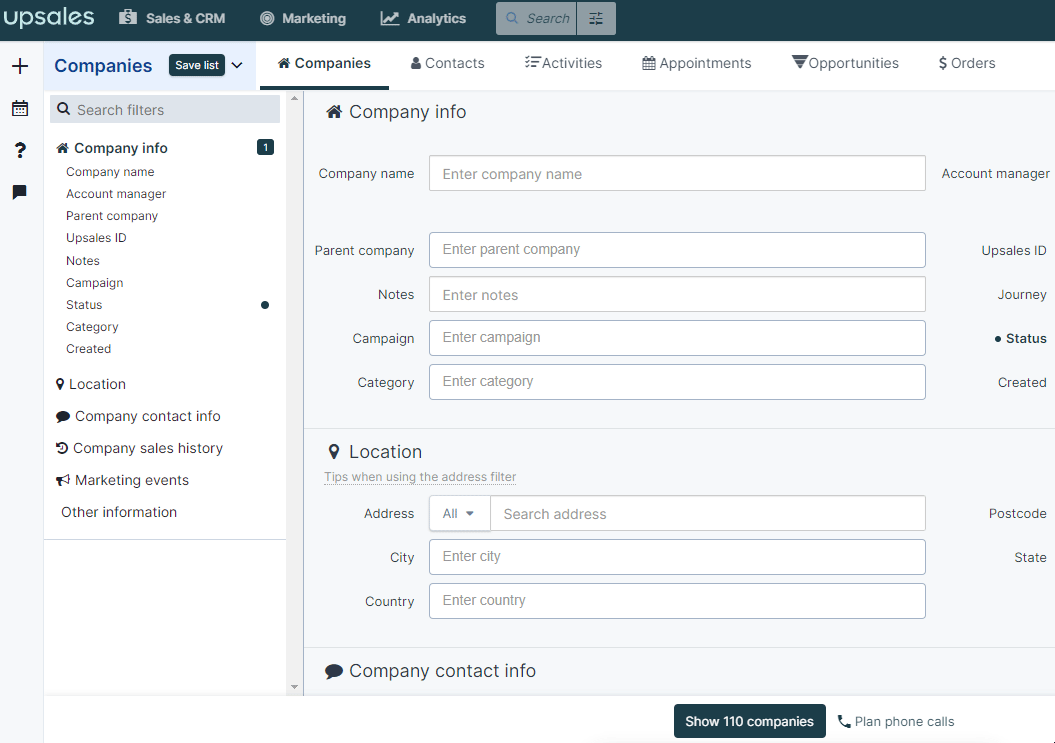Click the house icon beside Company info heading
Screen dimensions: 1055x743
pyautogui.click(x=334, y=112)
